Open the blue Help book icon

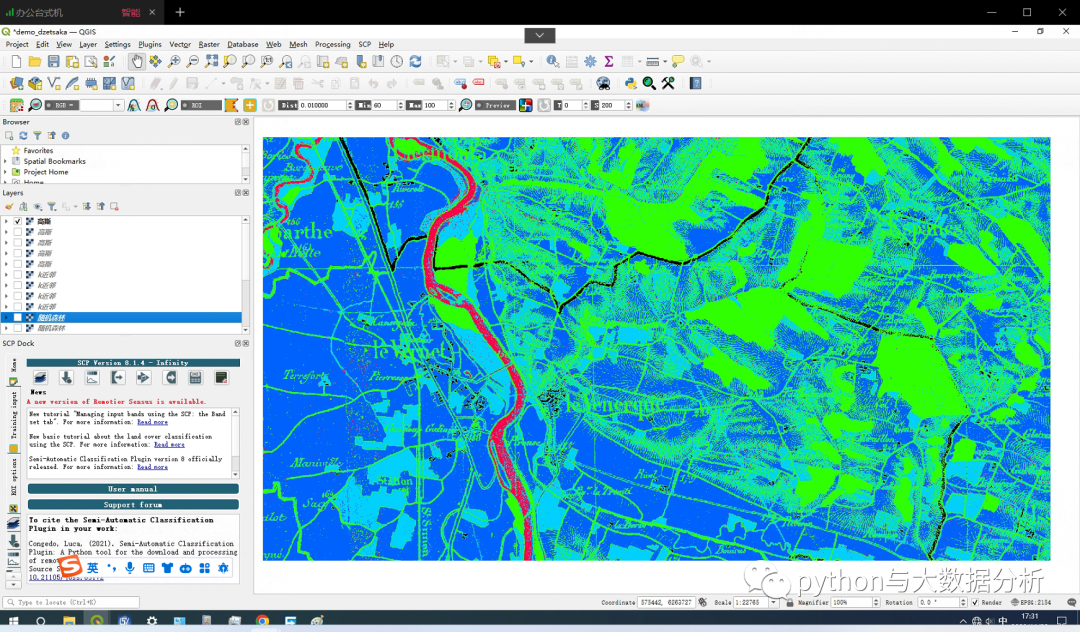(696, 83)
